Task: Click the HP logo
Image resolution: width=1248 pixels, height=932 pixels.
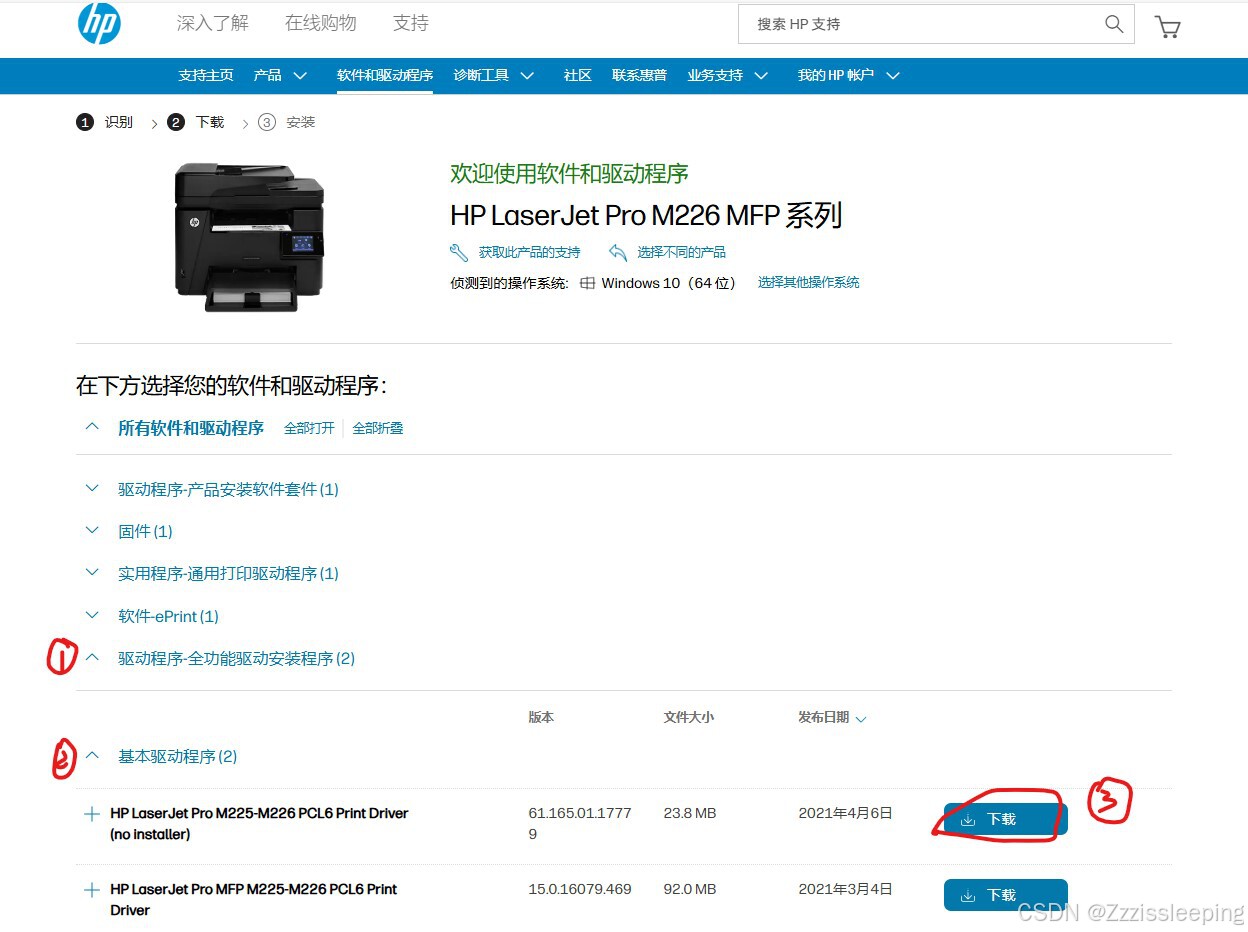Action: (x=99, y=23)
